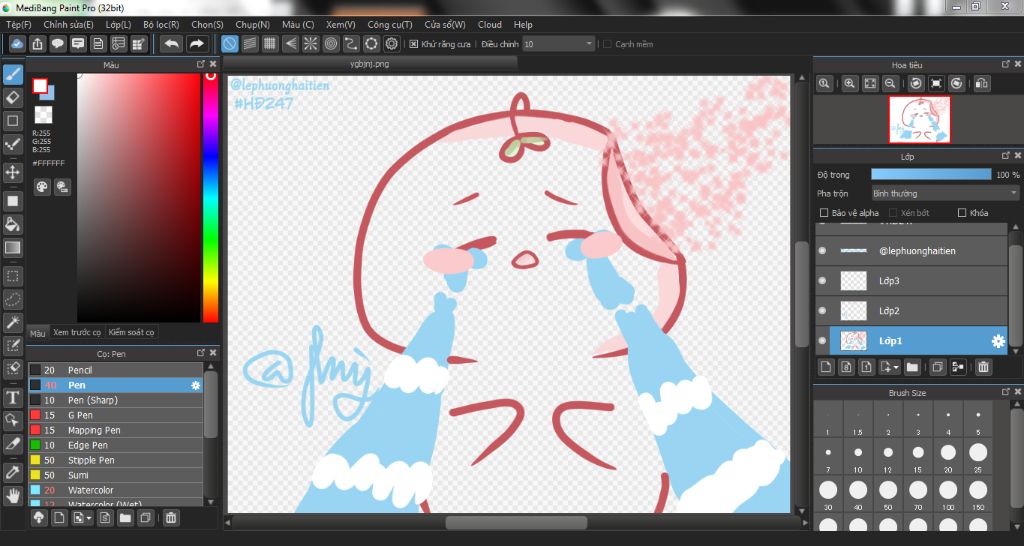Enable the vanishing point snap guide
The height and width of the screenshot is (546, 1024).
[291, 44]
